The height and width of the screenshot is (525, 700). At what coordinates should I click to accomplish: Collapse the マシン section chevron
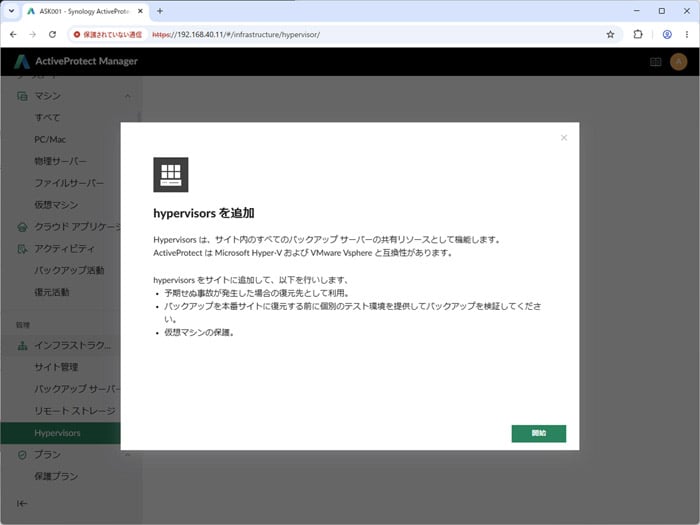click(128, 96)
